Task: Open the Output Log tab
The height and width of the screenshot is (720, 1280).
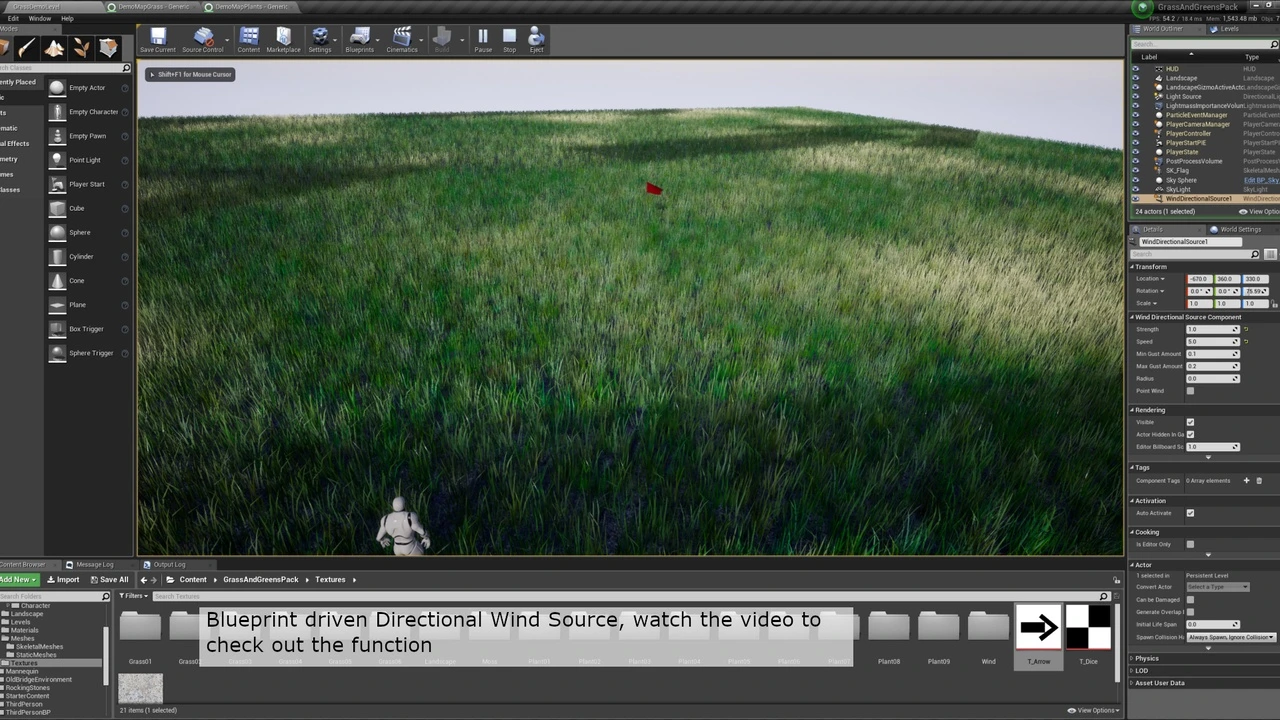Action: point(168,564)
